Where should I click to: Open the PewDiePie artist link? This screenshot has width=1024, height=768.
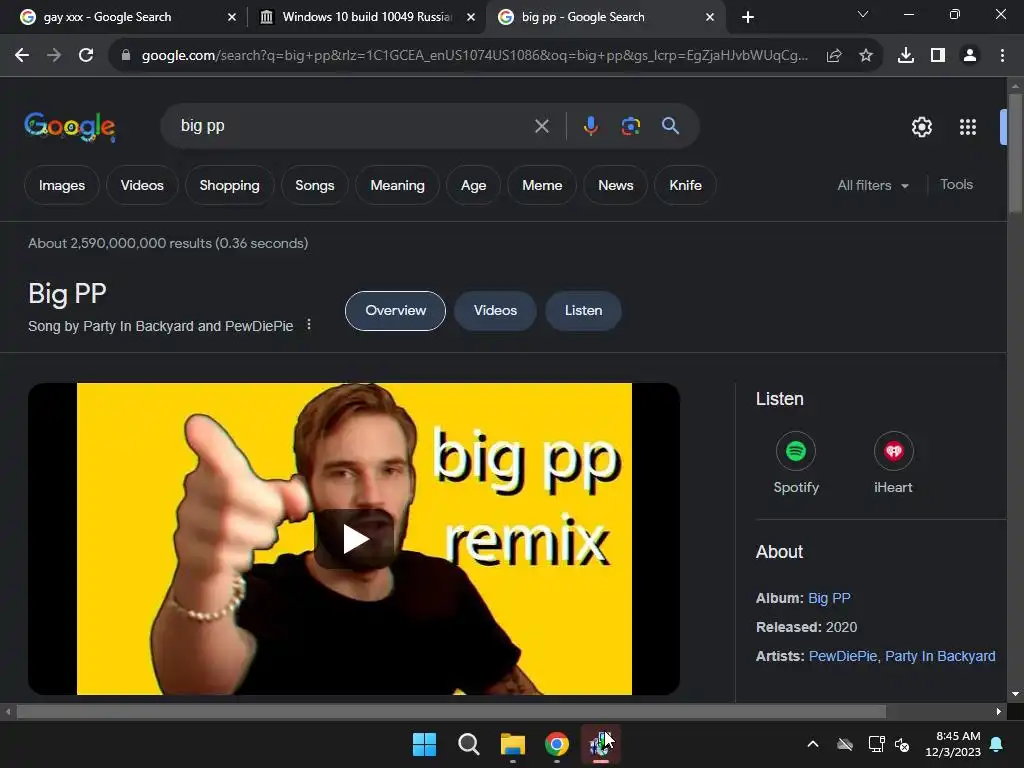pos(842,656)
